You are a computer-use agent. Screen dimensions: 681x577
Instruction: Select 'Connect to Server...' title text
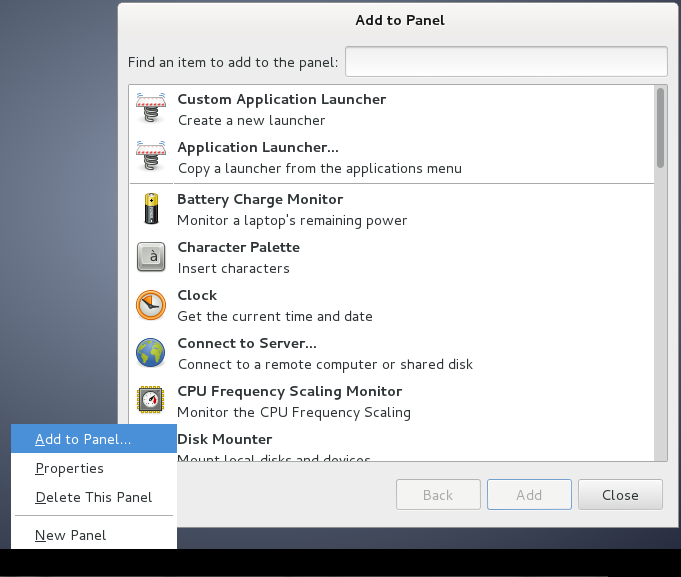[x=247, y=343]
